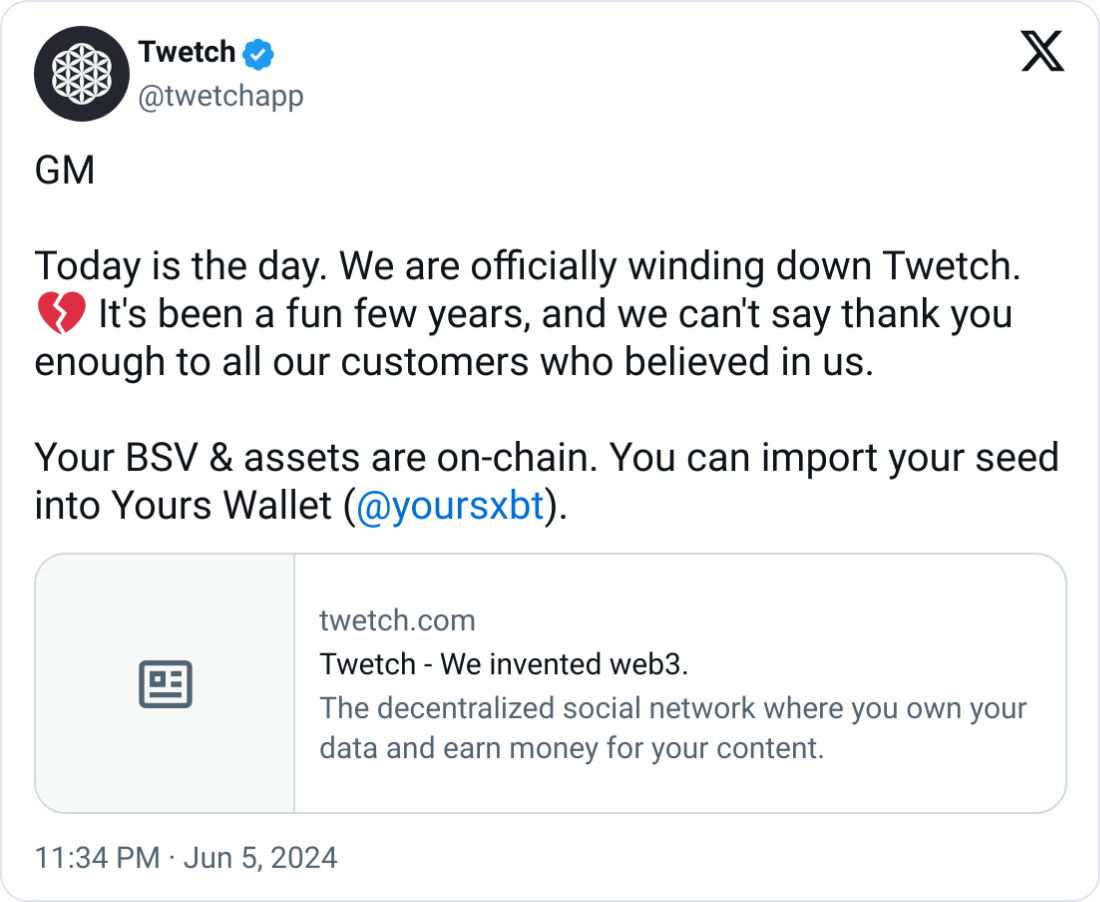Click the blue verified badge
The image size is (1100, 902).
click(x=258, y=54)
